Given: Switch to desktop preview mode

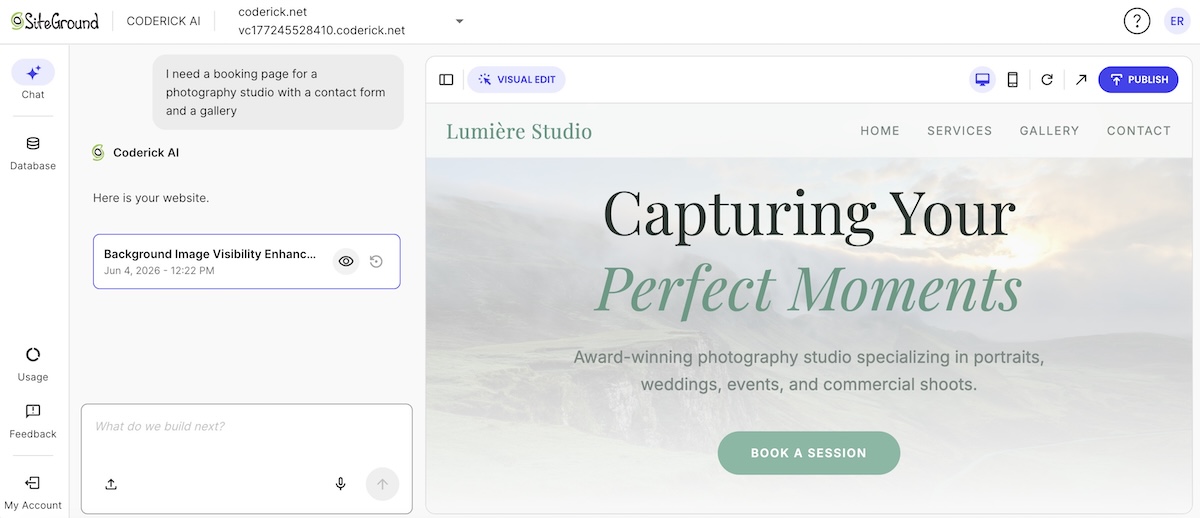Looking at the screenshot, I should point(982,80).
